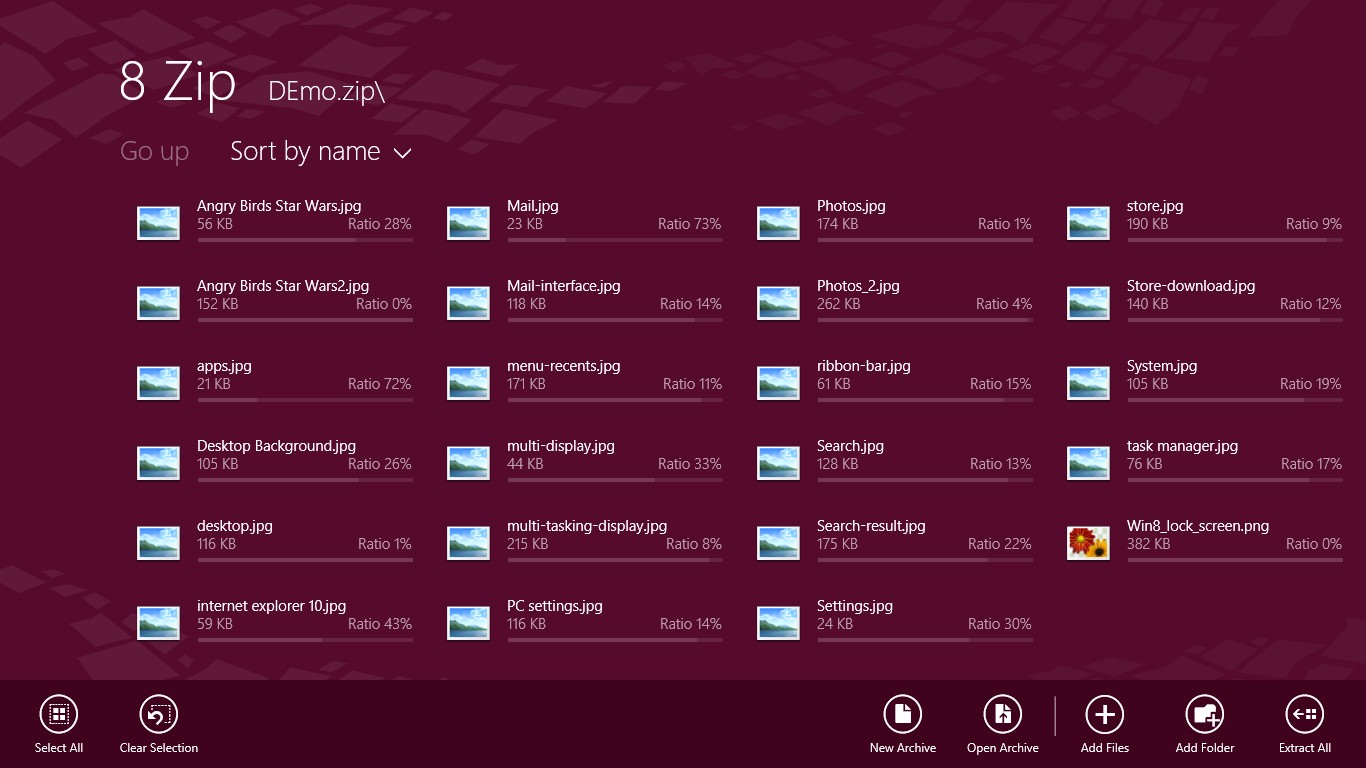Open the Sort by name dropdown
This screenshot has height=768, width=1366.
pyautogui.click(x=320, y=152)
